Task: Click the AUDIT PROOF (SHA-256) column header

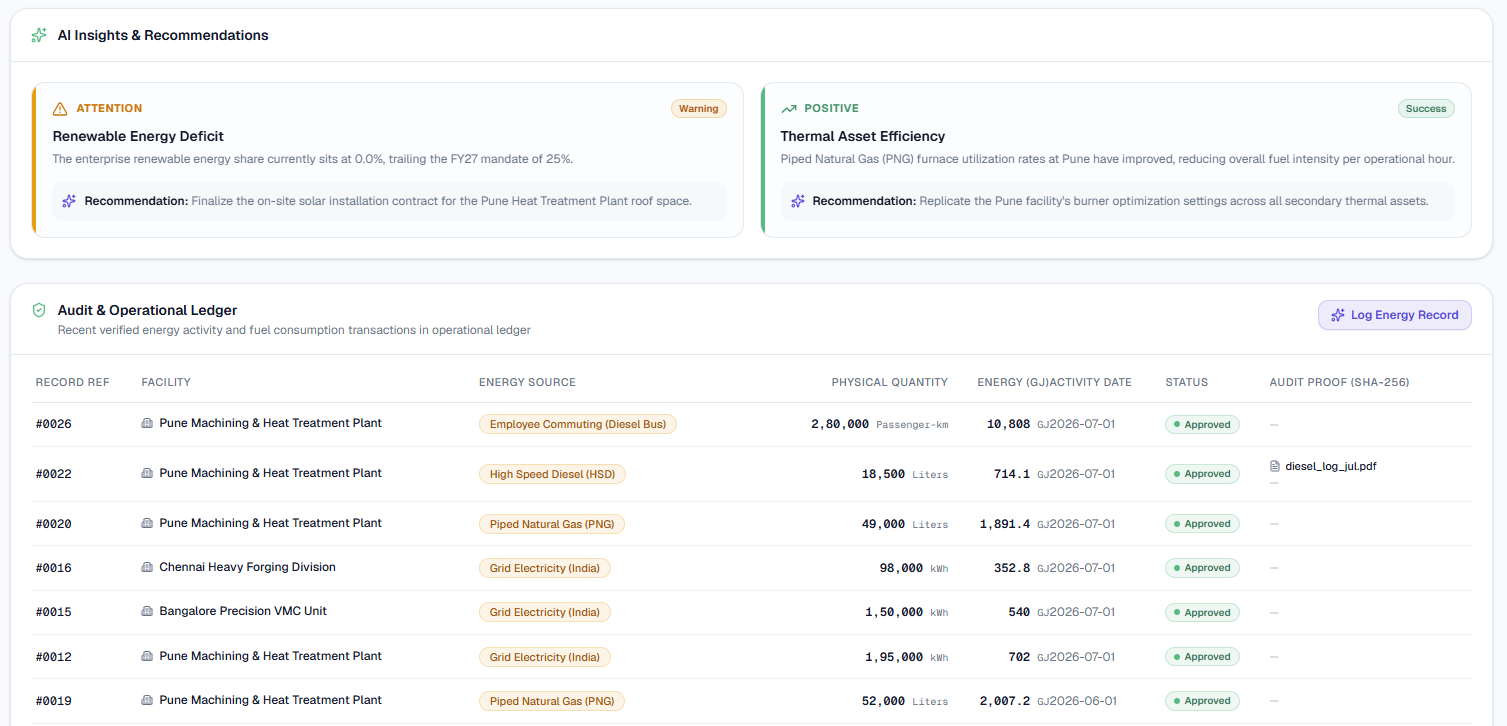Action: coord(1339,382)
